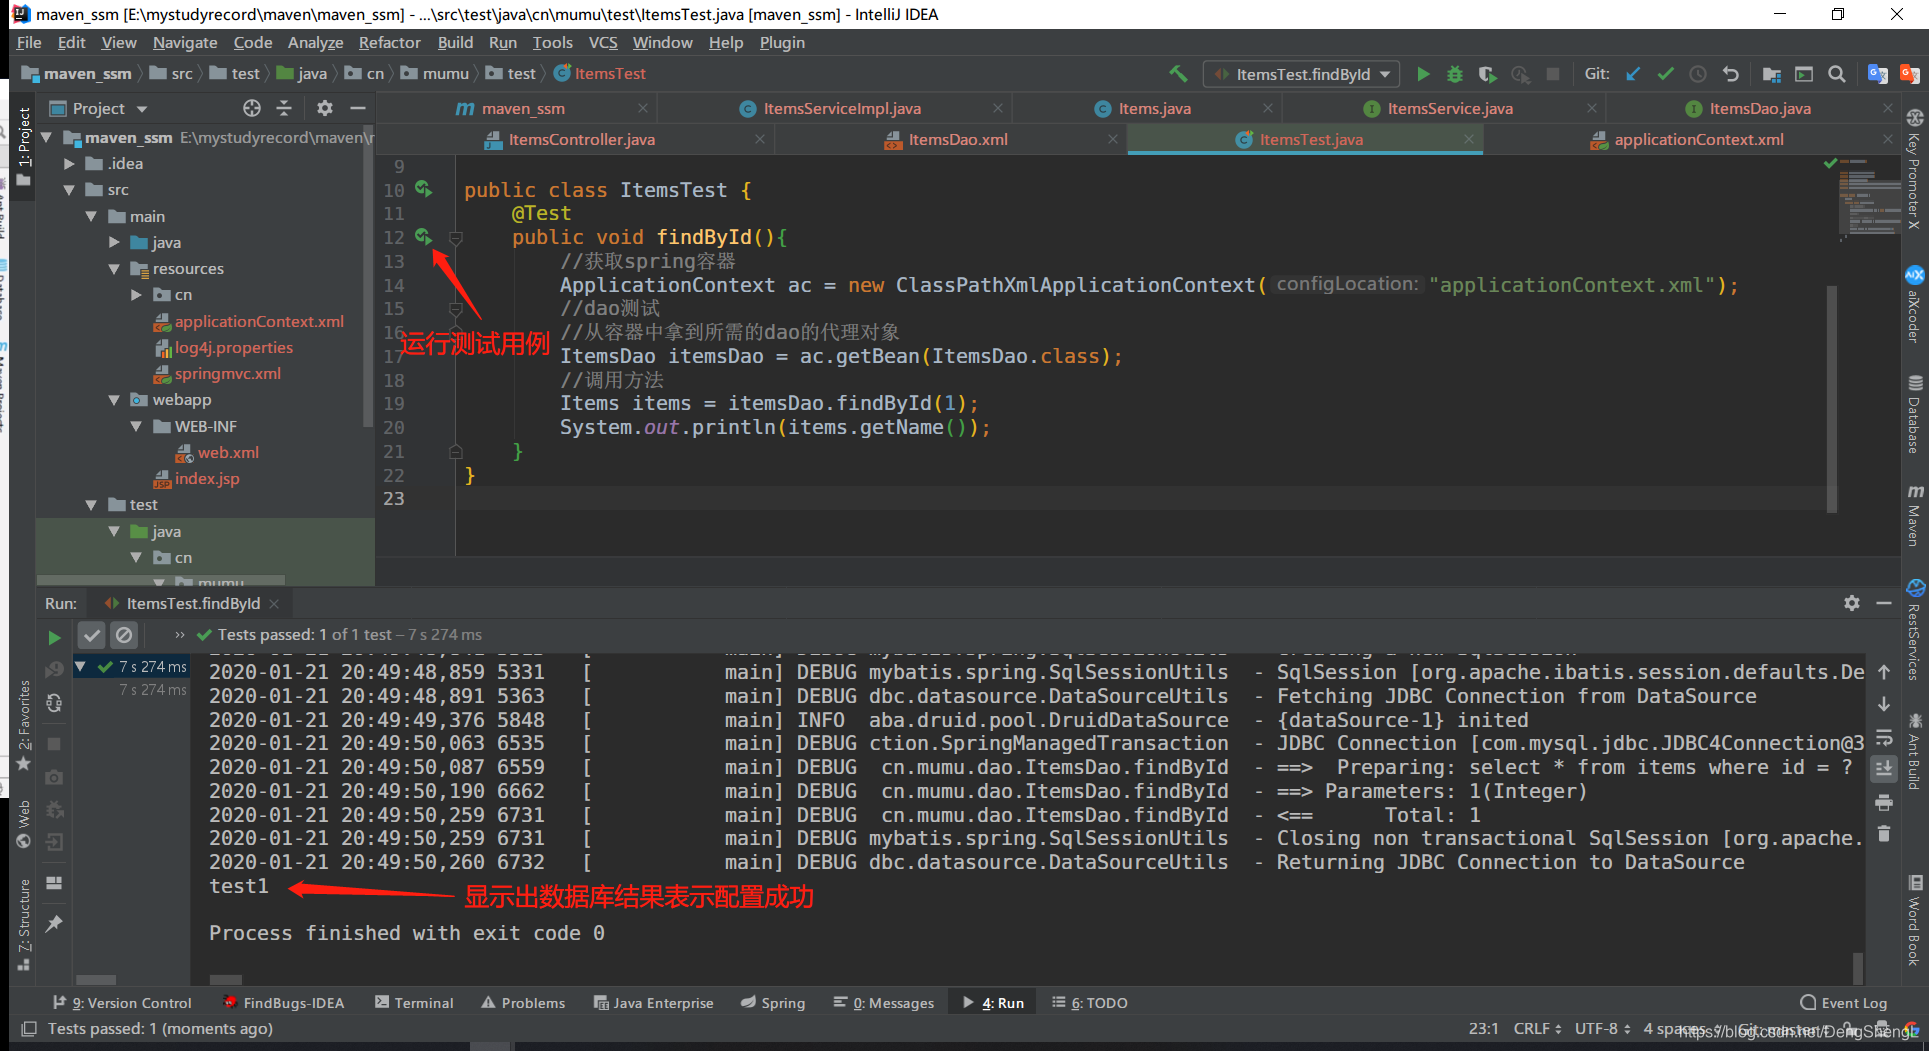
Task: Click locate target icon in Project panel
Action: 252,108
